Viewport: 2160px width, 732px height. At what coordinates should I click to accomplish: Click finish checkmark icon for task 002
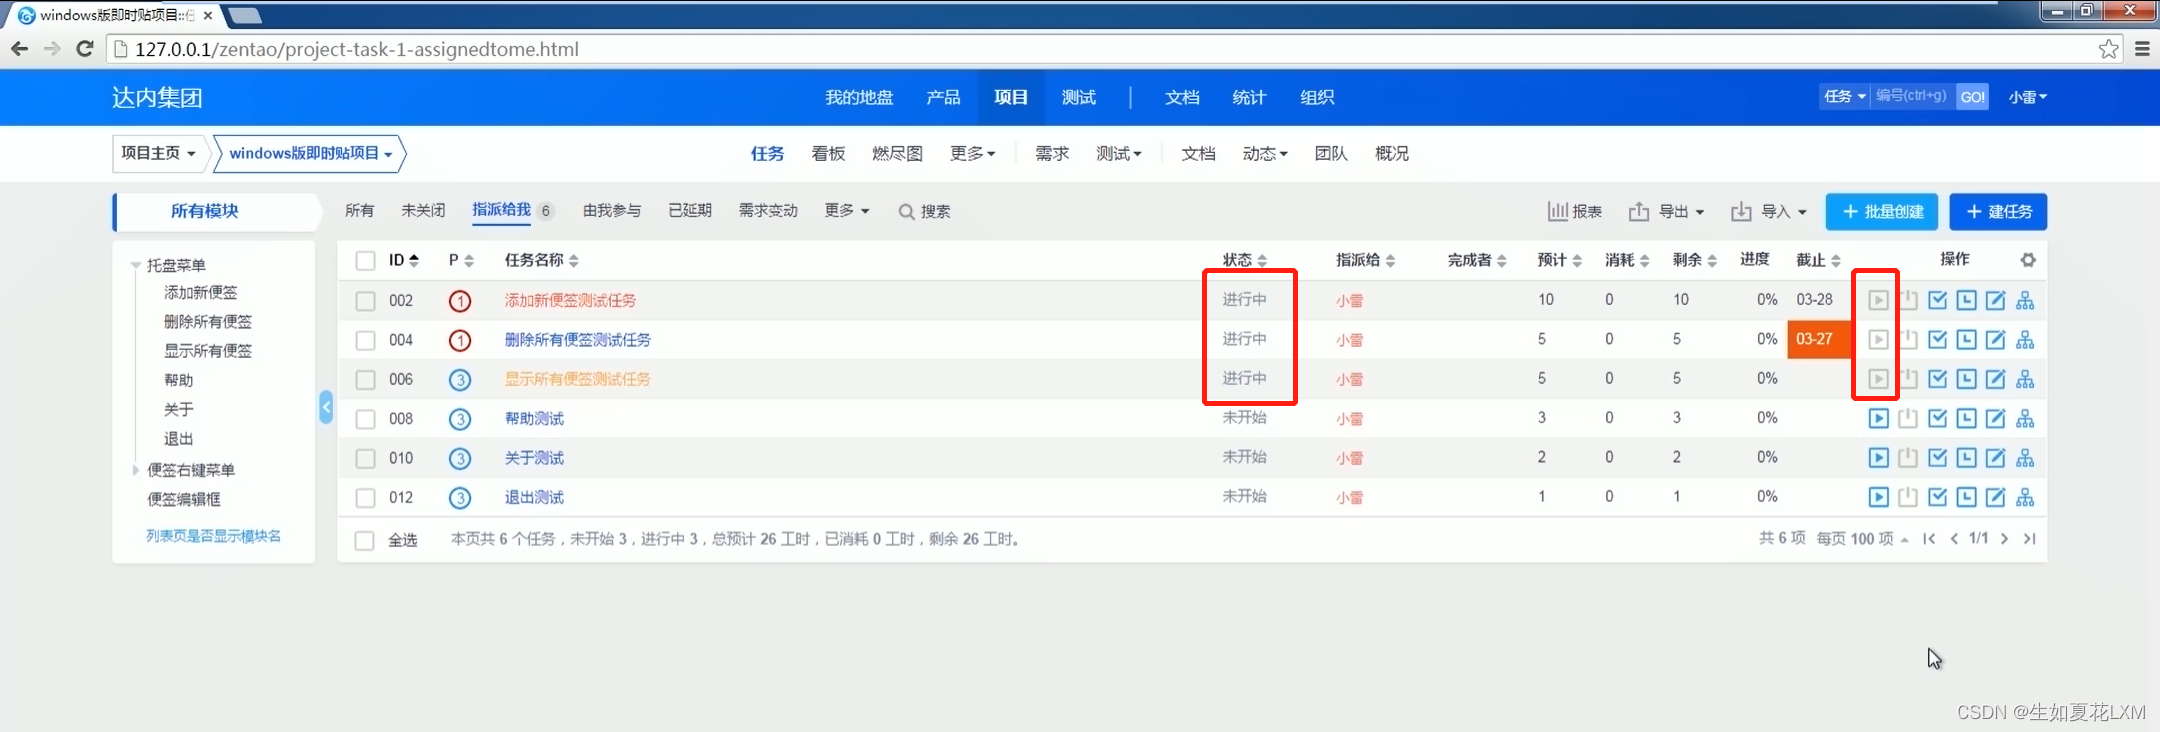tap(1937, 300)
